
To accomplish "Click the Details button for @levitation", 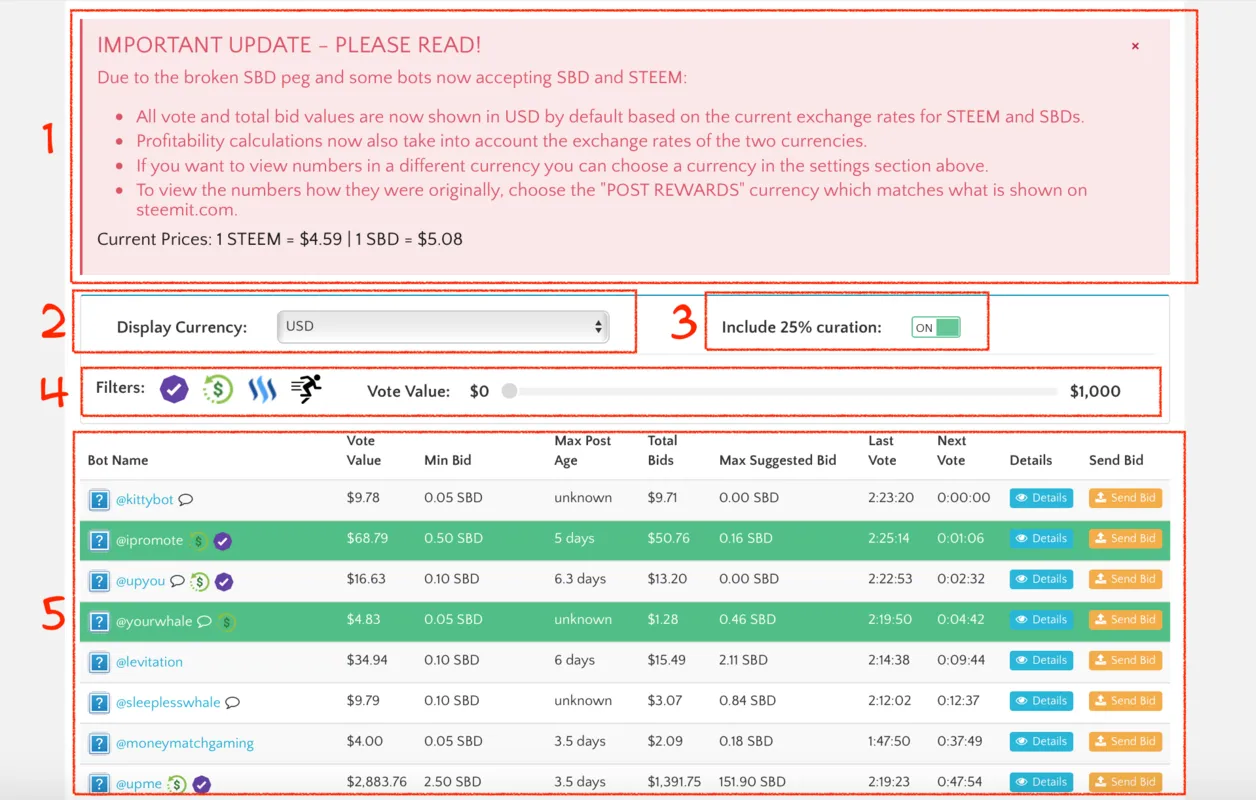I will [x=1041, y=660].
